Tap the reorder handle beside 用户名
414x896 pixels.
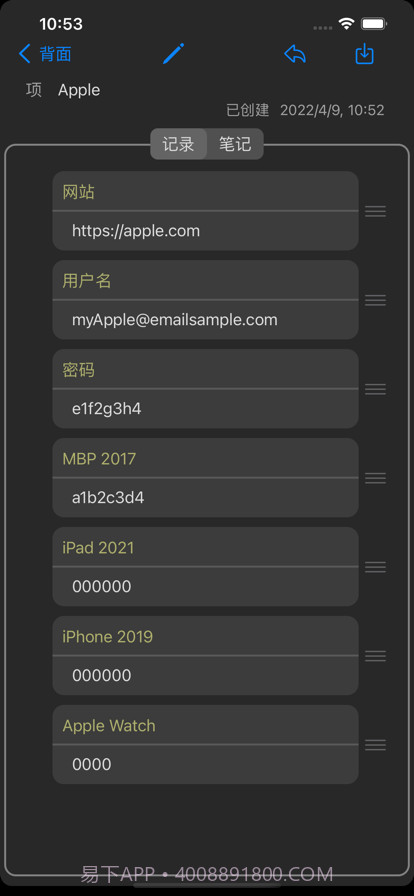[x=375, y=300]
